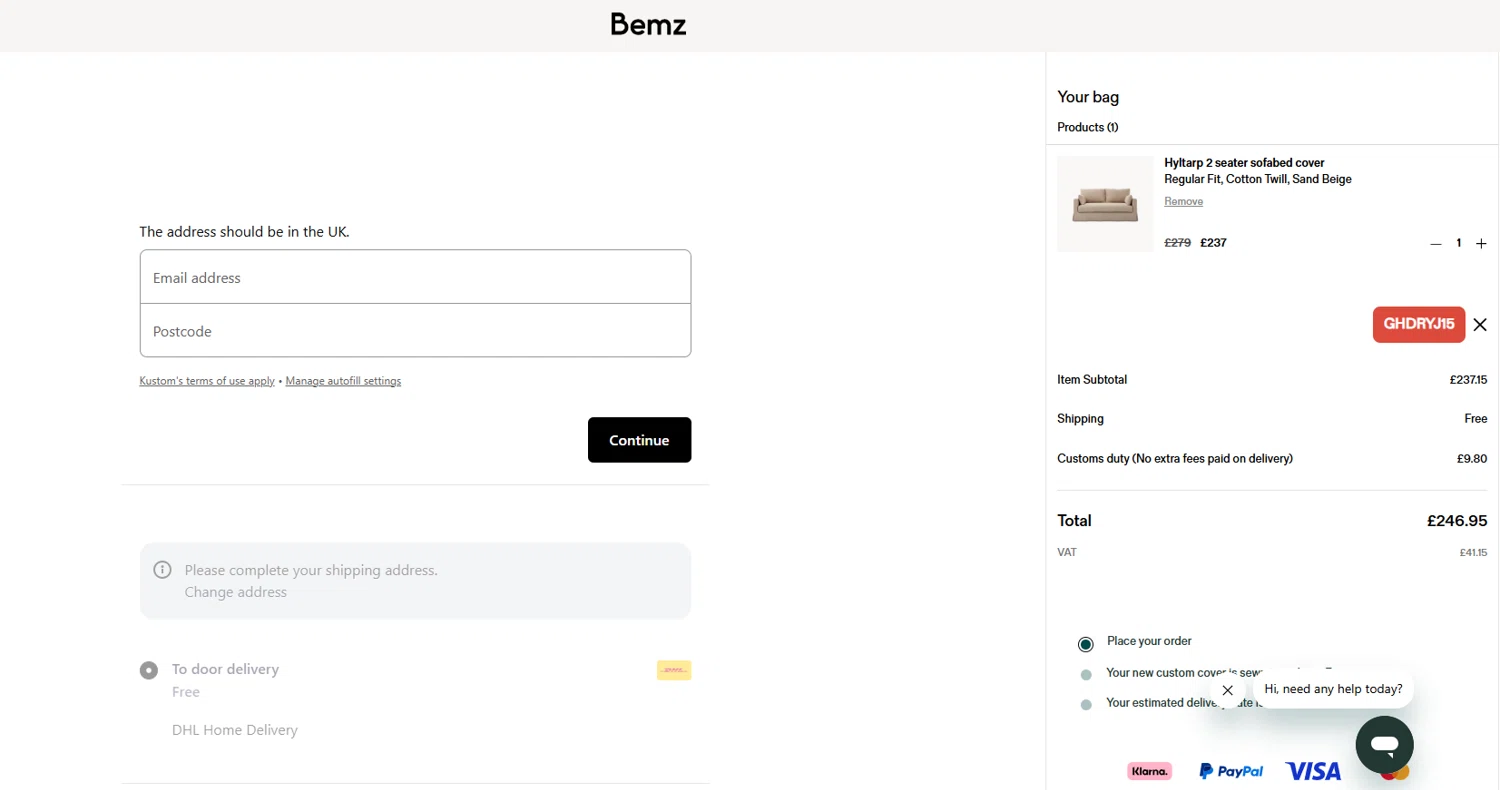Click the VISA payment icon
Image resolution: width=1500 pixels, height=790 pixels.
[x=1313, y=771]
